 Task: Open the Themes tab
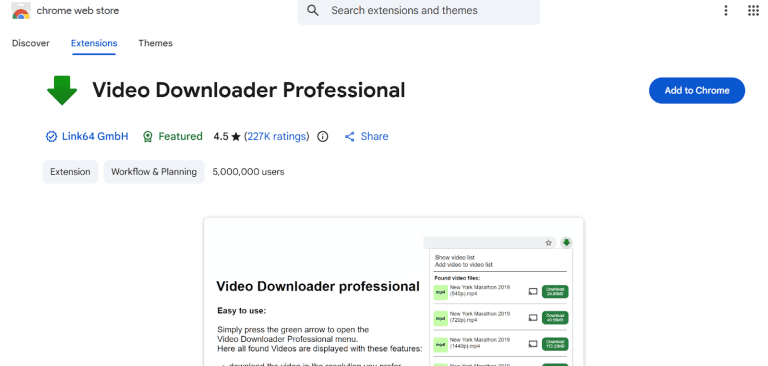[x=155, y=43]
